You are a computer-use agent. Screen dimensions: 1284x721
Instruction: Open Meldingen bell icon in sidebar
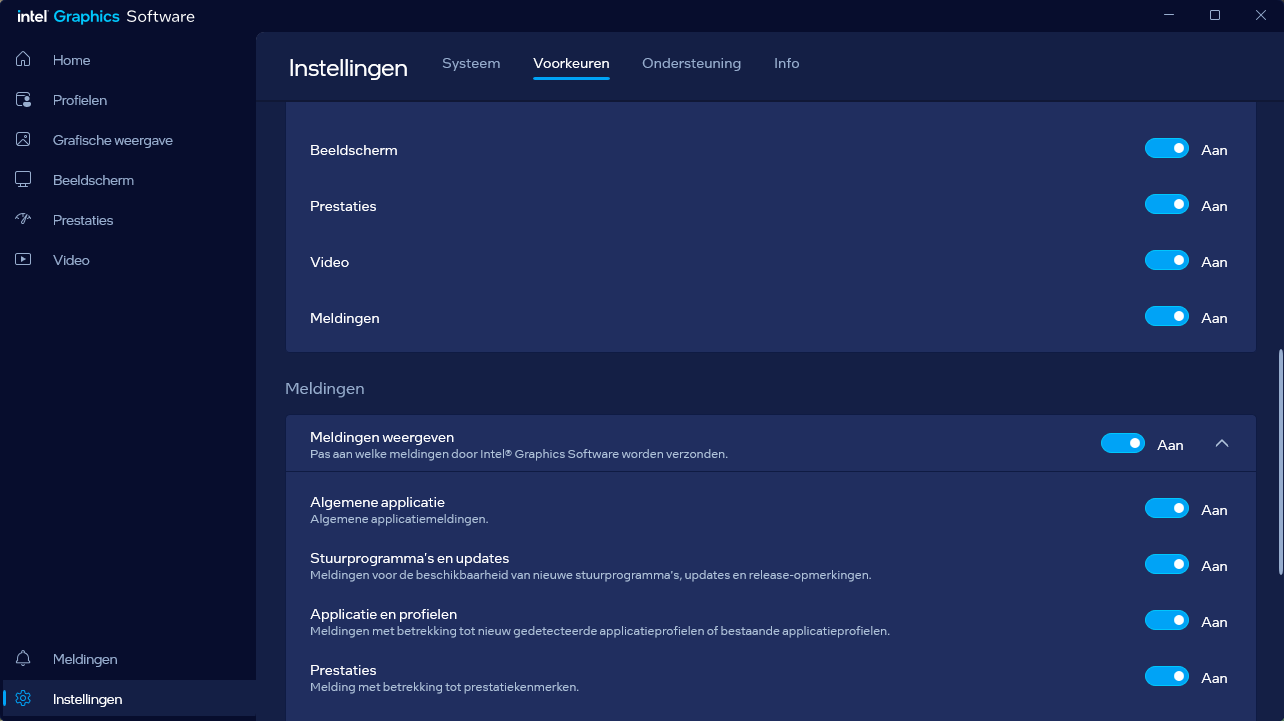[23, 659]
